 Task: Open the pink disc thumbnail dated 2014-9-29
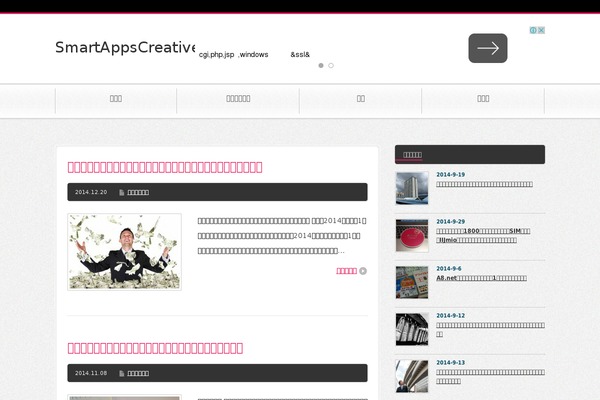pos(412,235)
